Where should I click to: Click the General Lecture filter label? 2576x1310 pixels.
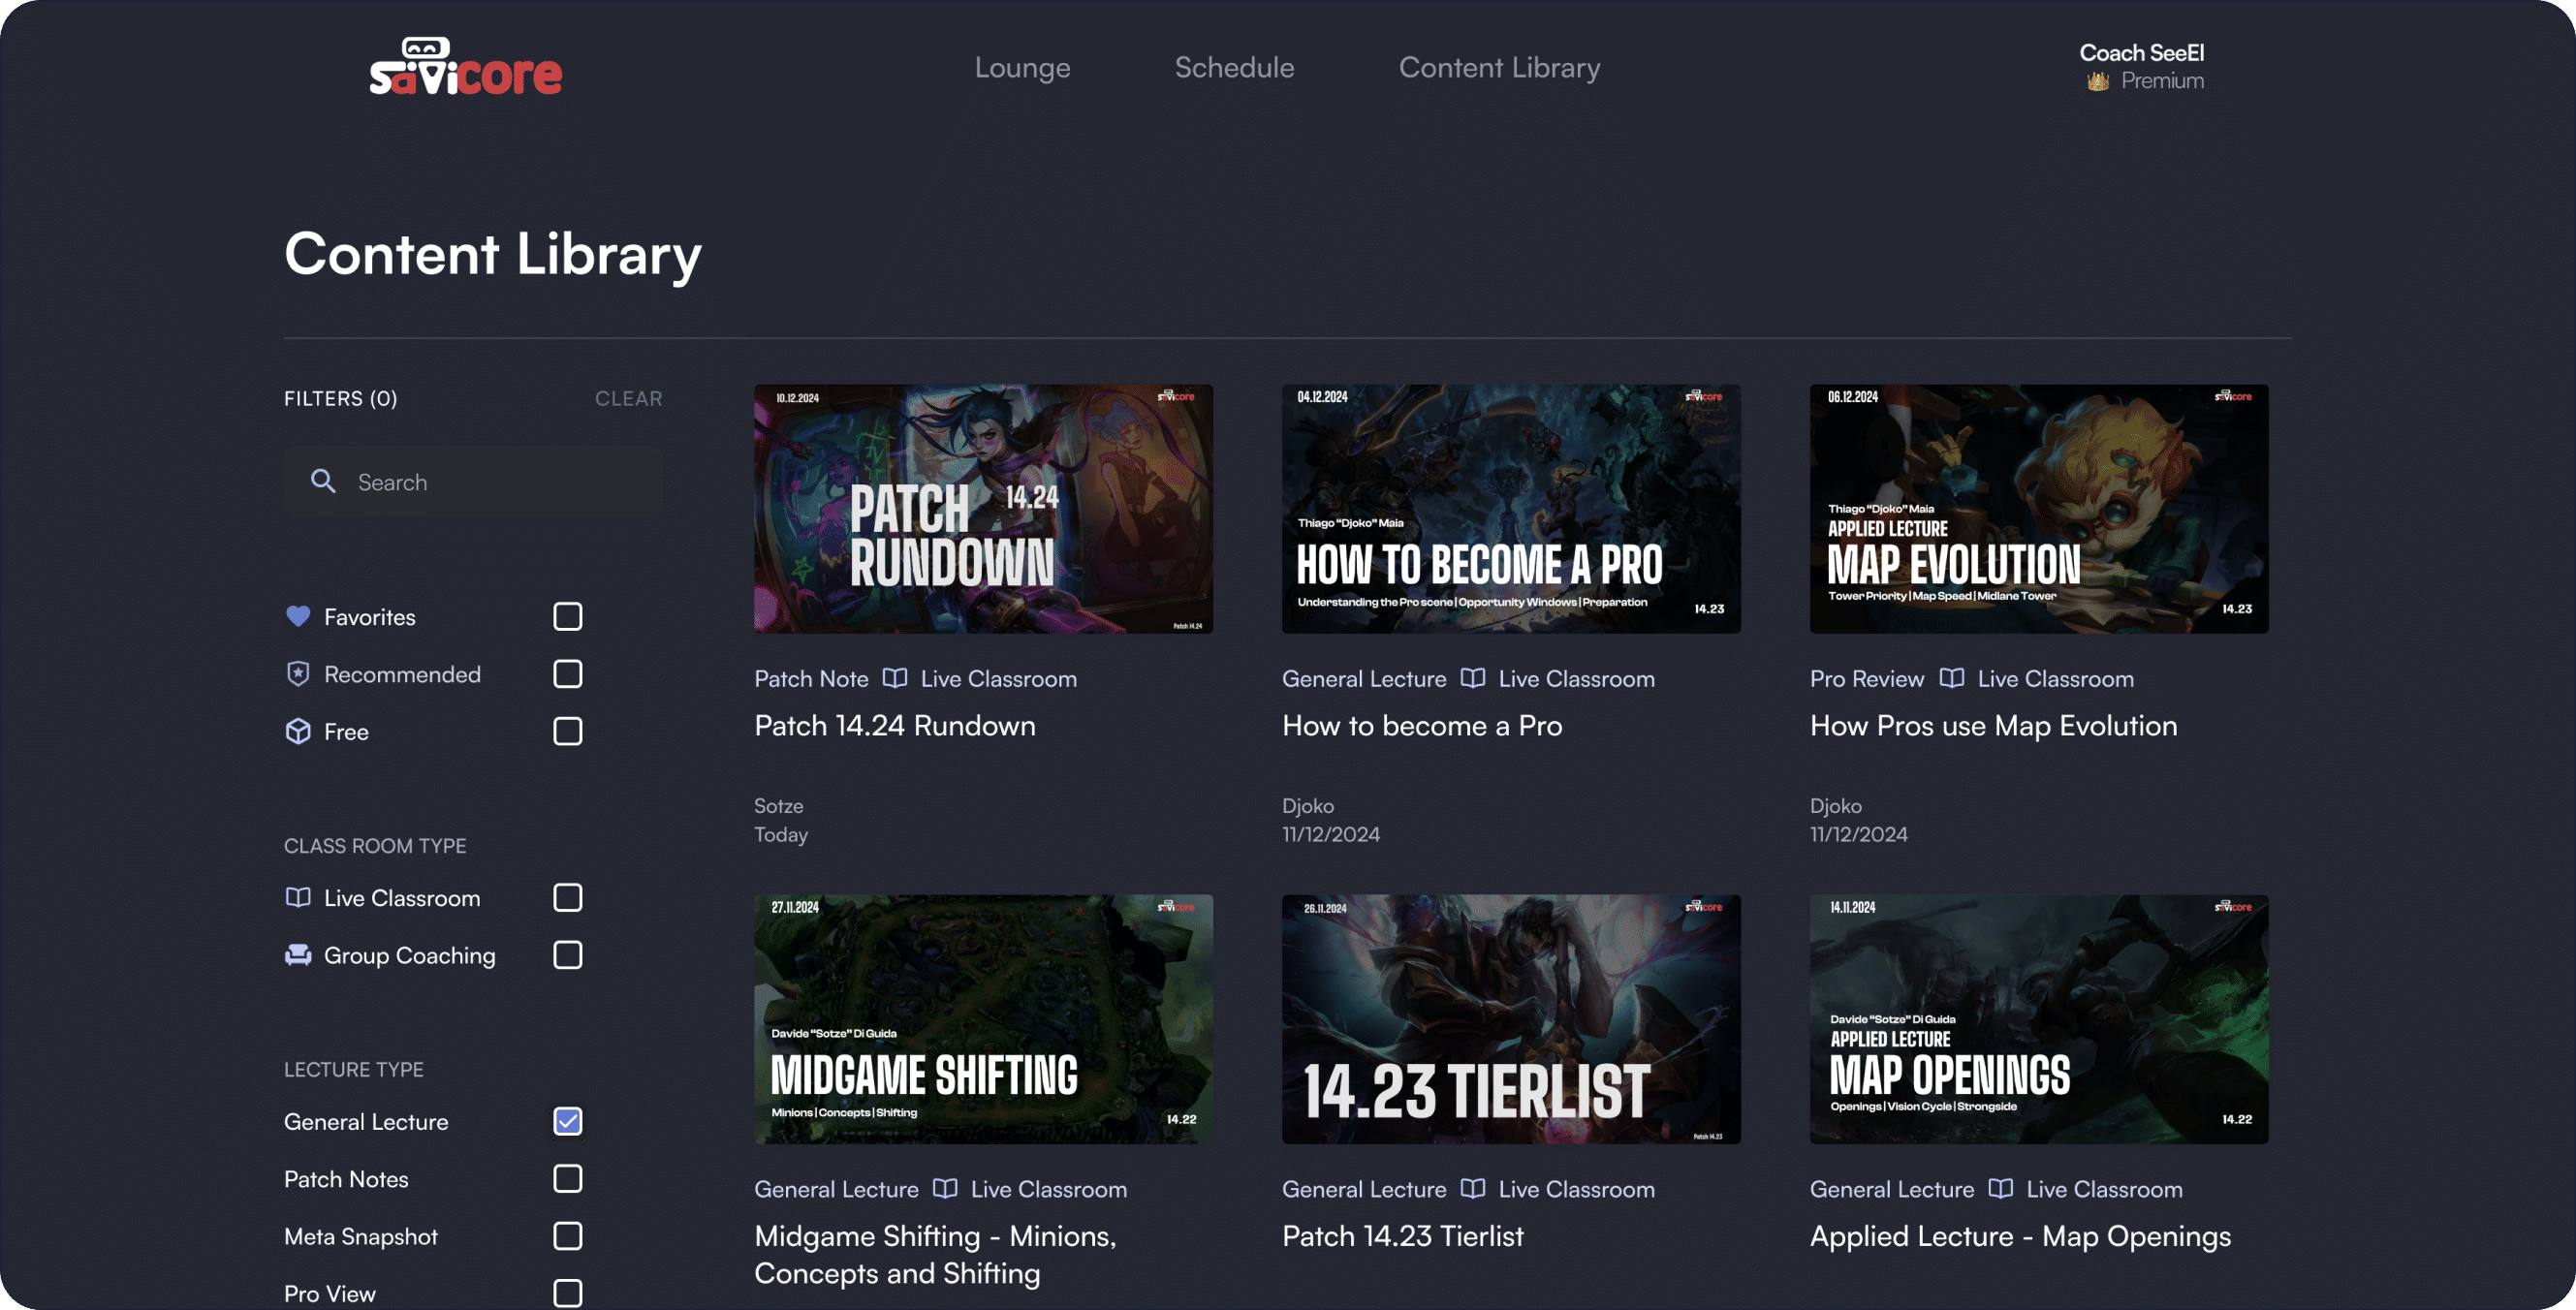pos(365,1121)
